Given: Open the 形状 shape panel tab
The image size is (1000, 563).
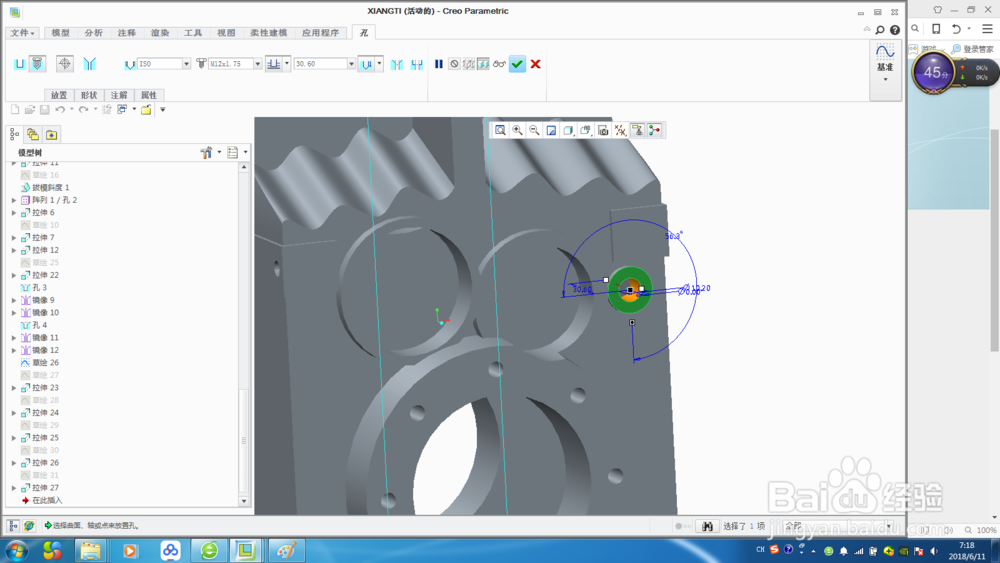Looking at the screenshot, I should [x=89, y=95].
